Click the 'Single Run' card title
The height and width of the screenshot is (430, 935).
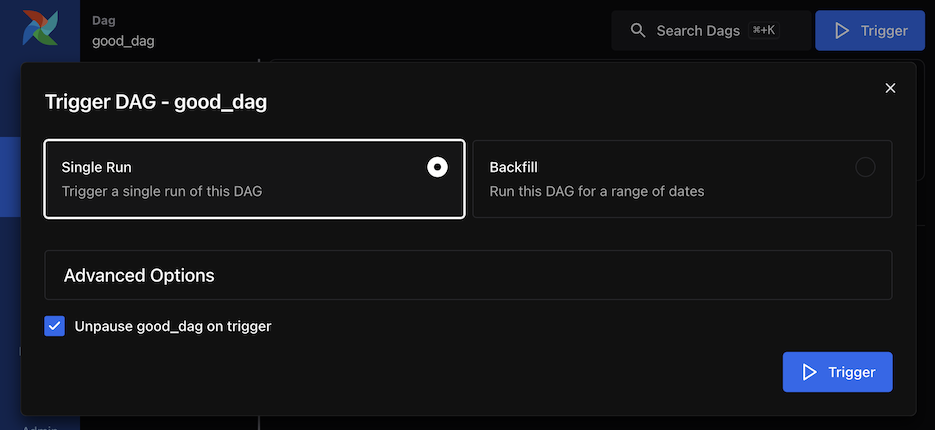click(96, 167)
